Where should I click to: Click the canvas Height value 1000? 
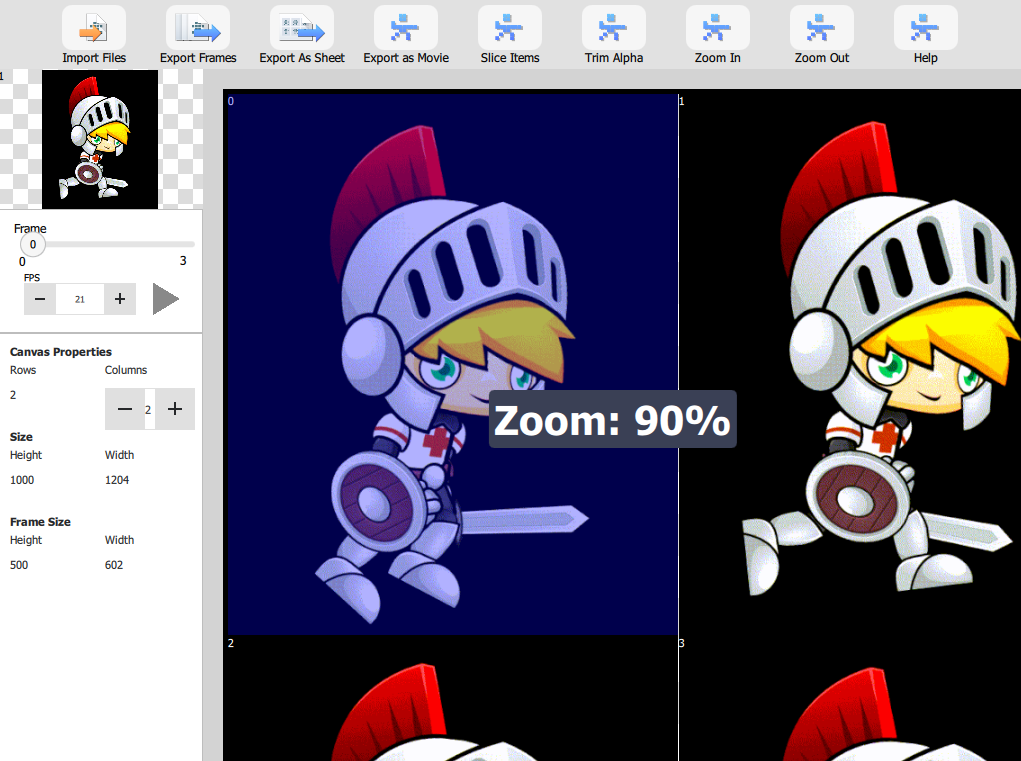click(x=22, y=480)
